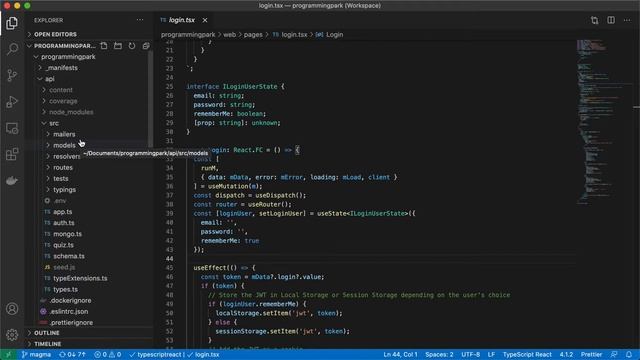Change encoding via UTF-8 status item
The width and height of the screenshot is (640, 360).
click(471, 354)
